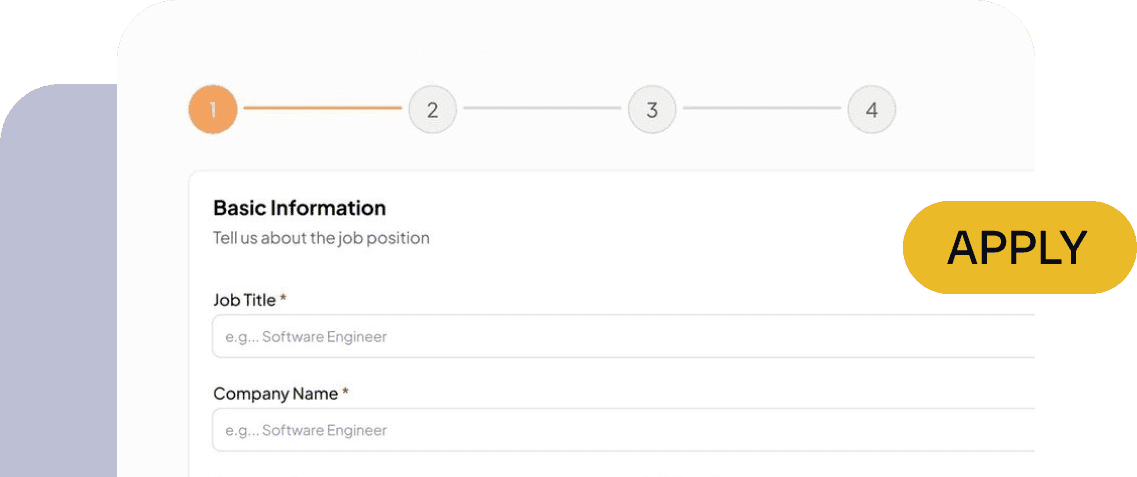Click the digit inside the orange active step
Image resolution: width=1137 pixels, height=477 pixels.
(213, 109)
